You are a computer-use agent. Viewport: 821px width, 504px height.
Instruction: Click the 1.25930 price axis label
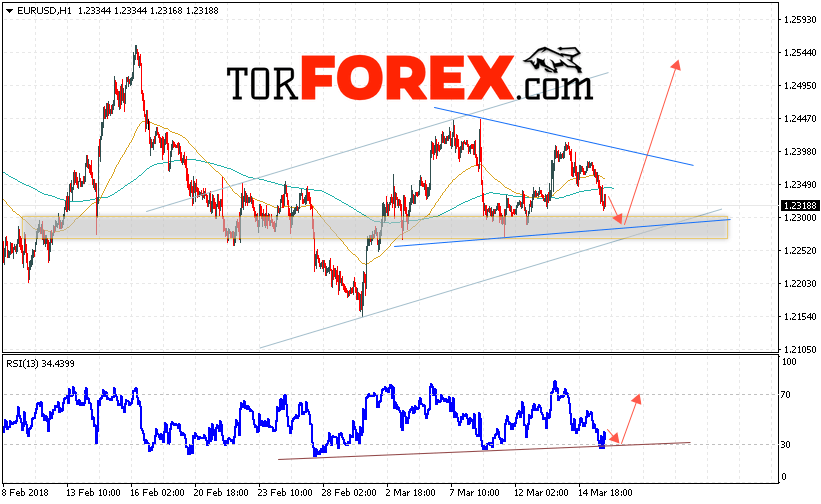click(x=800, y=20)
